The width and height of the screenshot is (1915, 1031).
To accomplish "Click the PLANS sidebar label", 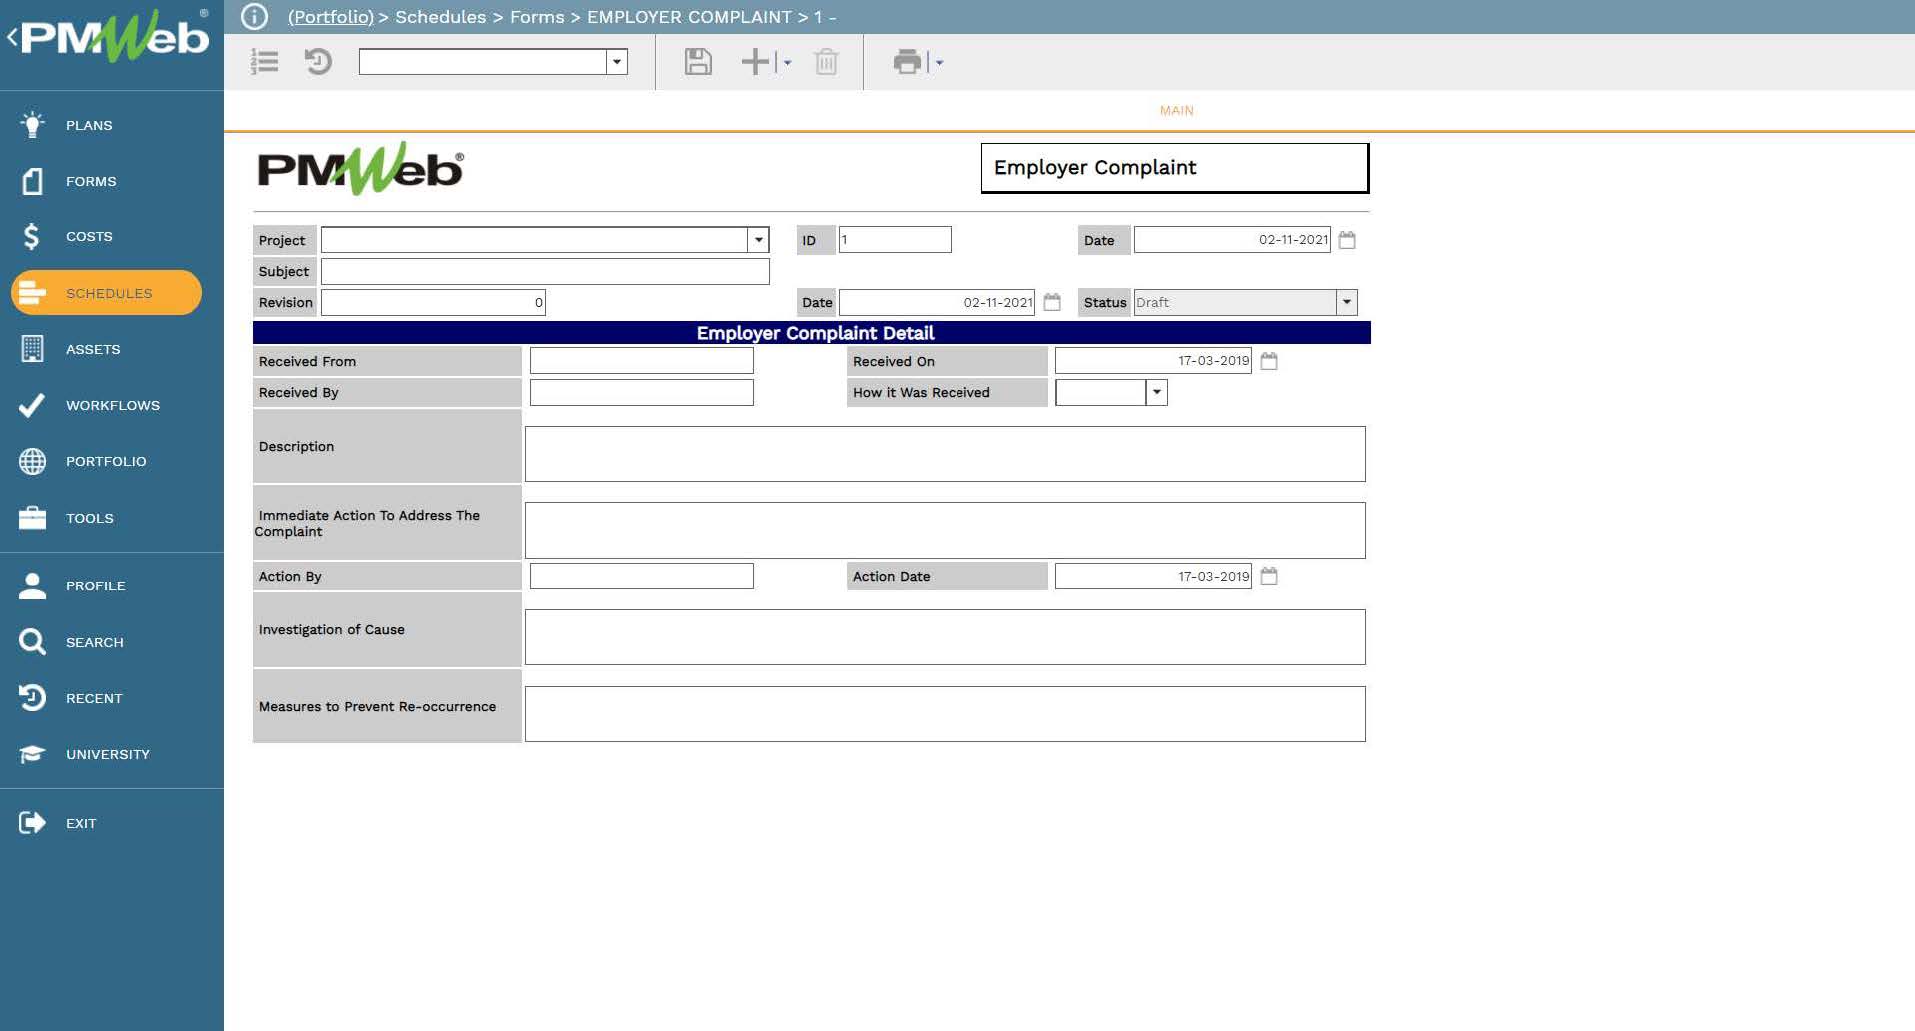I will pyautogui.click(x=89, y=125).
